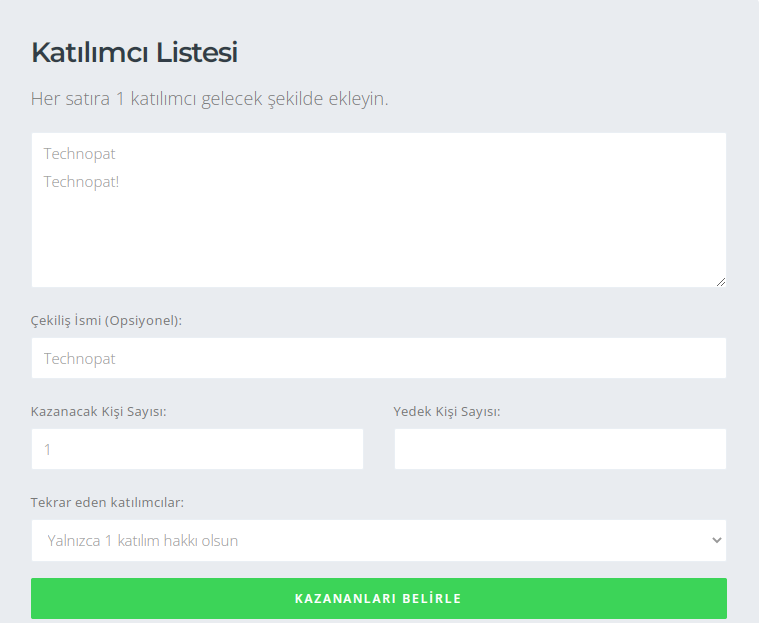Click the 'Technopat!' second line in textarea
The height and width of the screenshot is (623, 760).
[x=82, y=182]
